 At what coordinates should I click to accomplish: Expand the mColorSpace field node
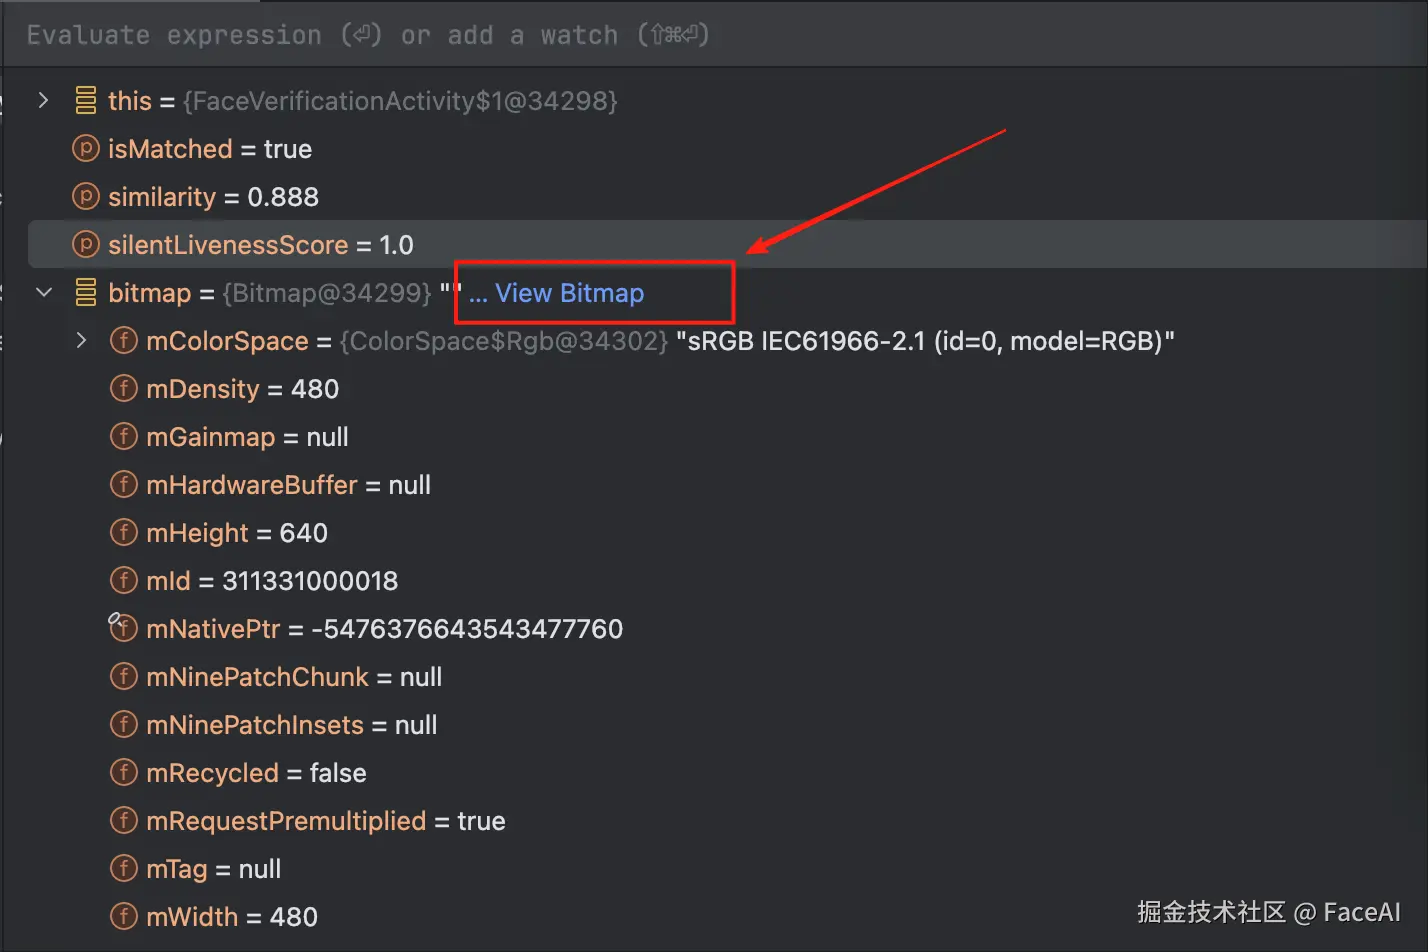pyautogui.click(x=81, y=341)
